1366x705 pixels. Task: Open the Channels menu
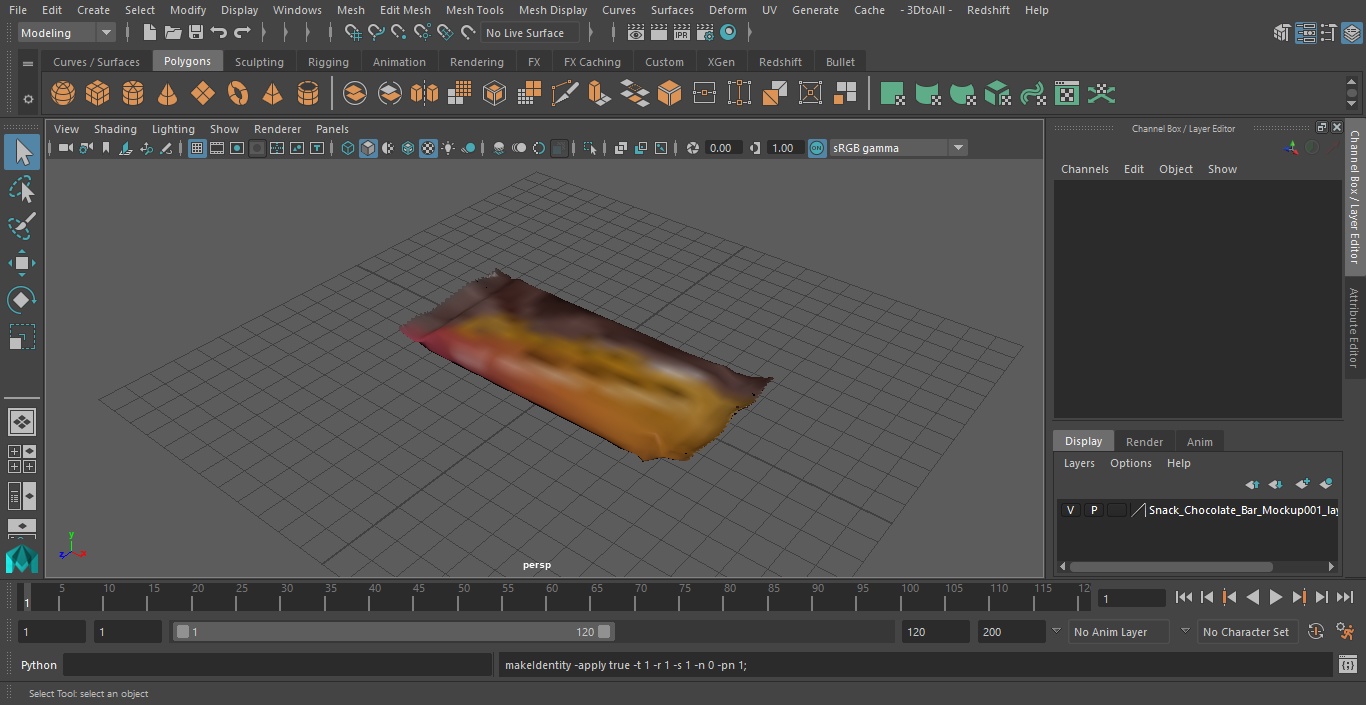pyautogui.click(x=1084, y=169)
